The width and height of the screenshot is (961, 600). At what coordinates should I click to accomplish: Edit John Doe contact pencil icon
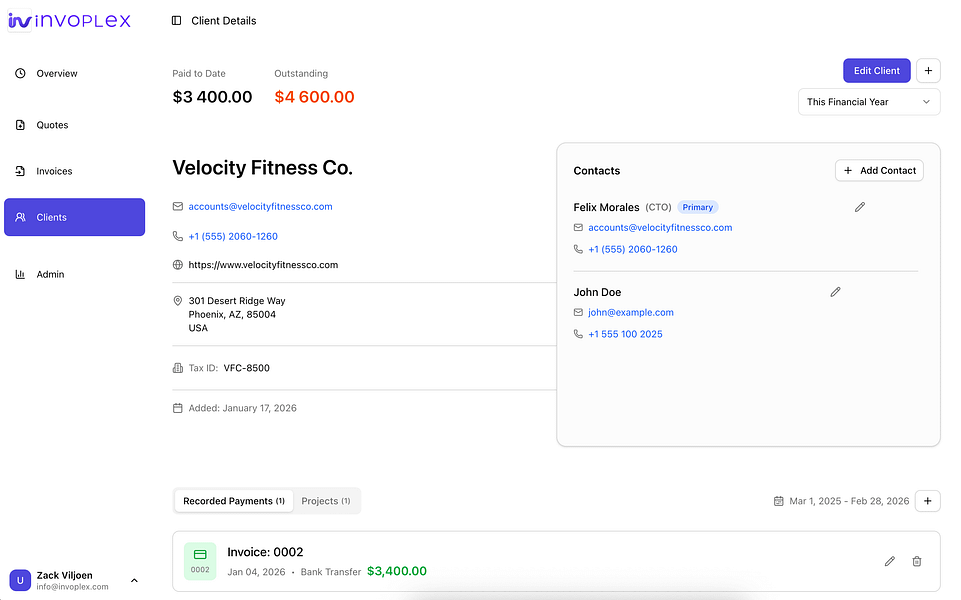[x=836, y=292]
